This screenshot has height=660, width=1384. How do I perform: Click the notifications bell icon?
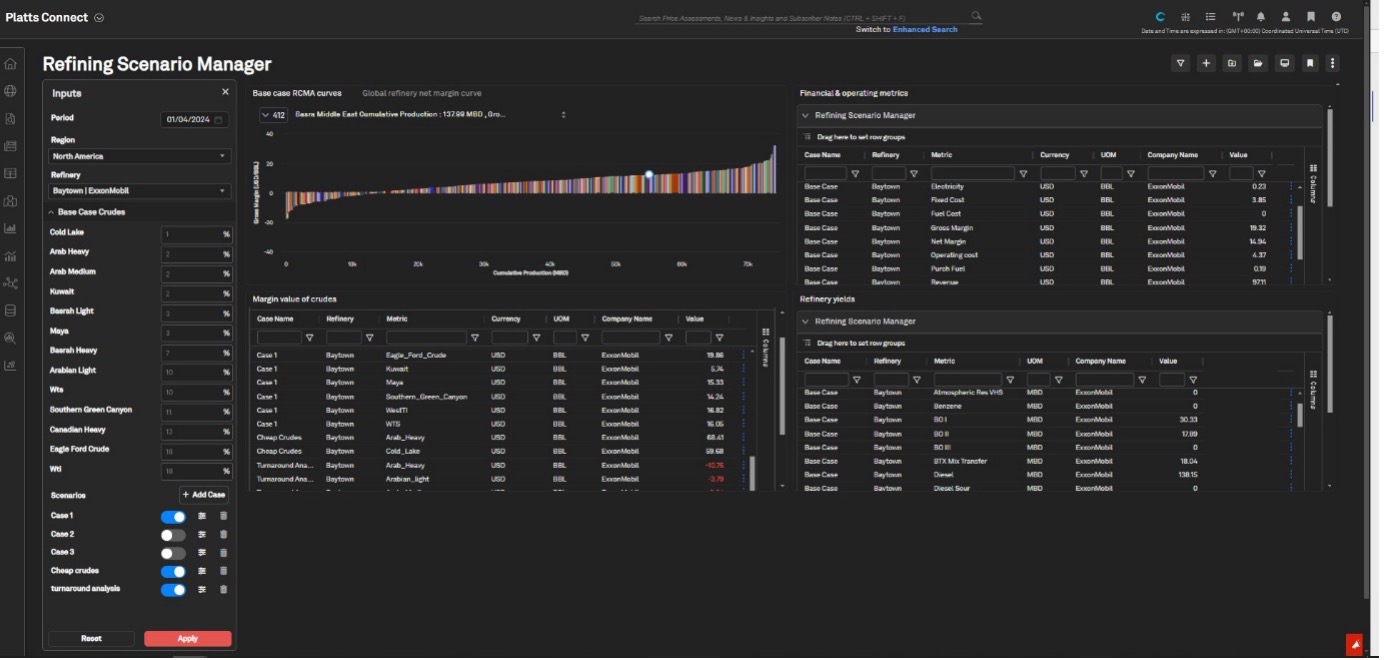[1261, 17]
